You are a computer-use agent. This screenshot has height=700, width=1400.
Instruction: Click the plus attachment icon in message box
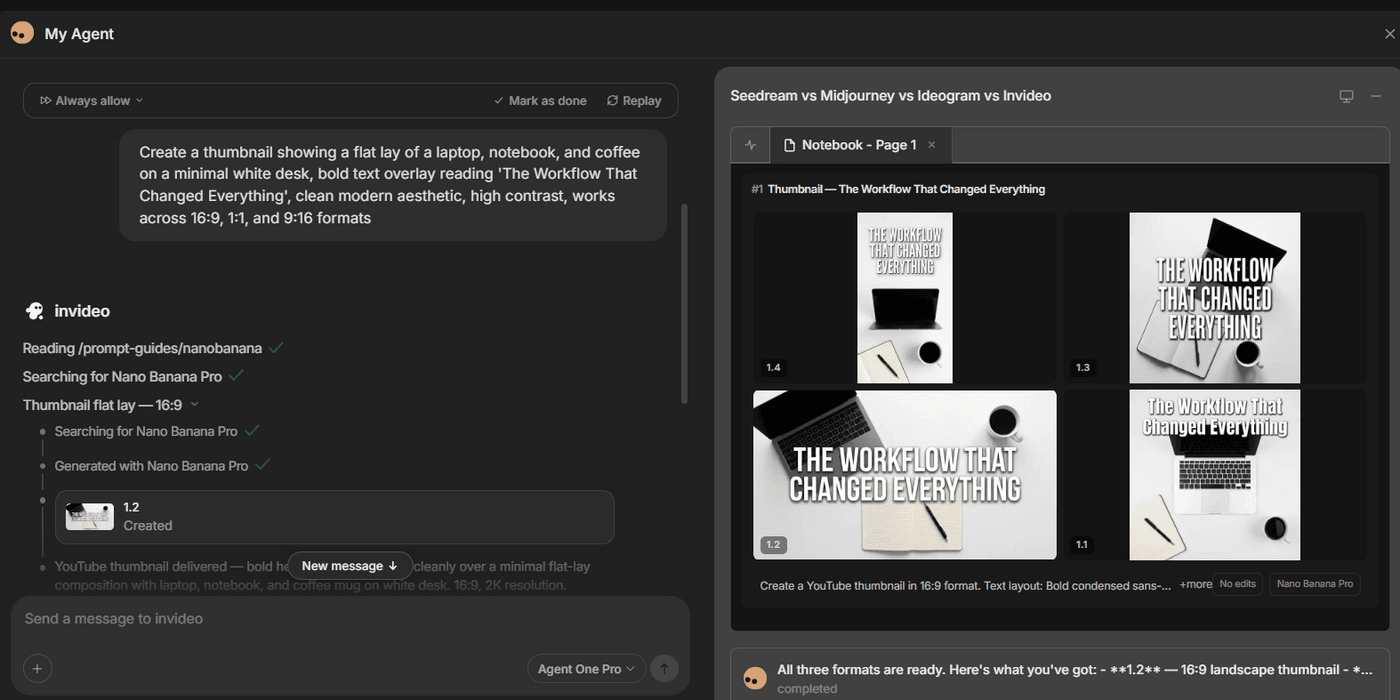point(37,668)
